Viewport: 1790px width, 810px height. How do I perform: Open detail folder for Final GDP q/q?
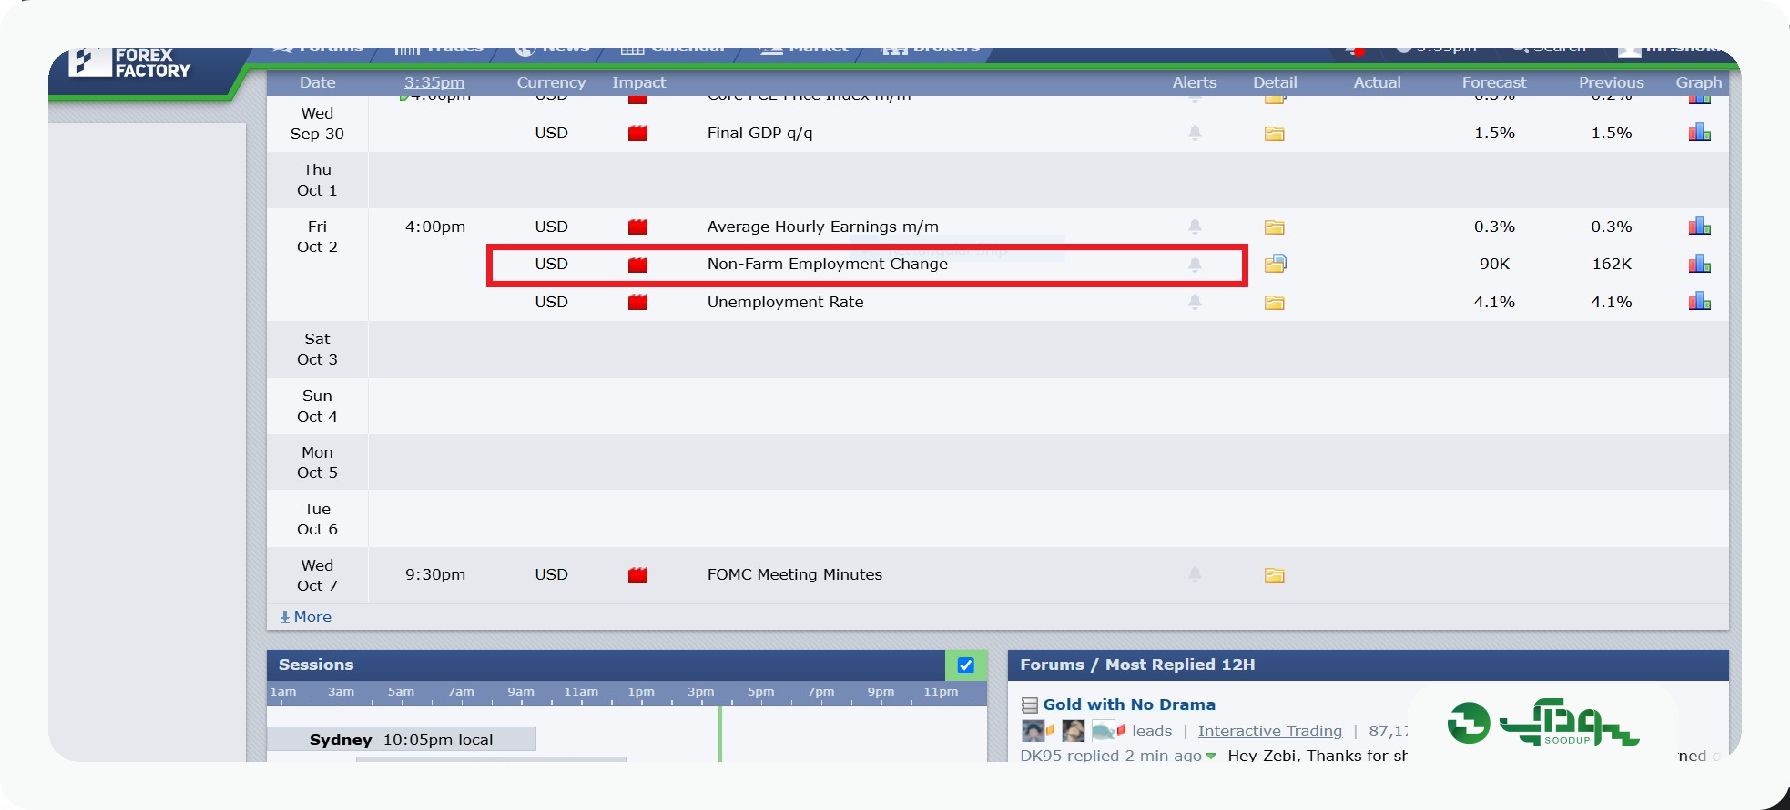(1274, 133)
